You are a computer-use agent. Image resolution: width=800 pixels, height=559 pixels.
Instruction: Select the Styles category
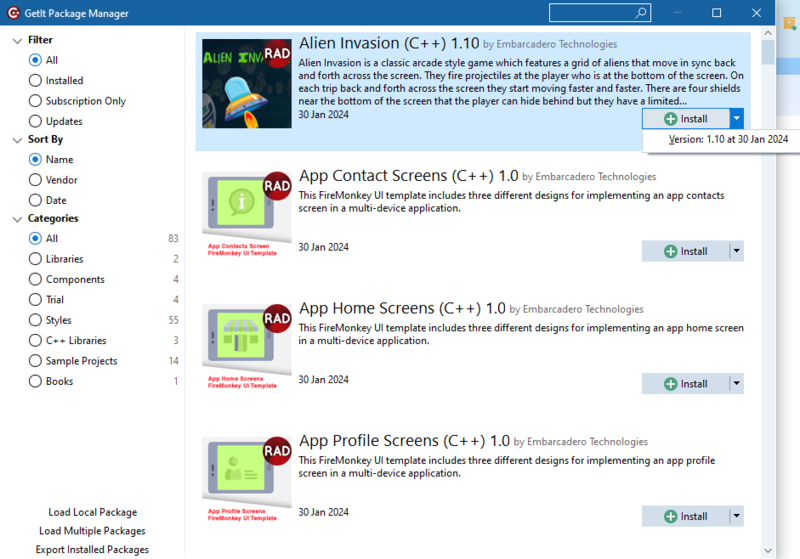35,320
